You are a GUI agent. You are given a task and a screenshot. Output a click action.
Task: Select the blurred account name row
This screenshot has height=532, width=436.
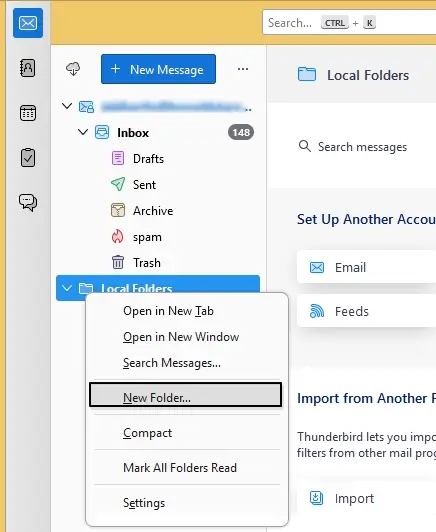pyautogui.click(x=158, y=107)
